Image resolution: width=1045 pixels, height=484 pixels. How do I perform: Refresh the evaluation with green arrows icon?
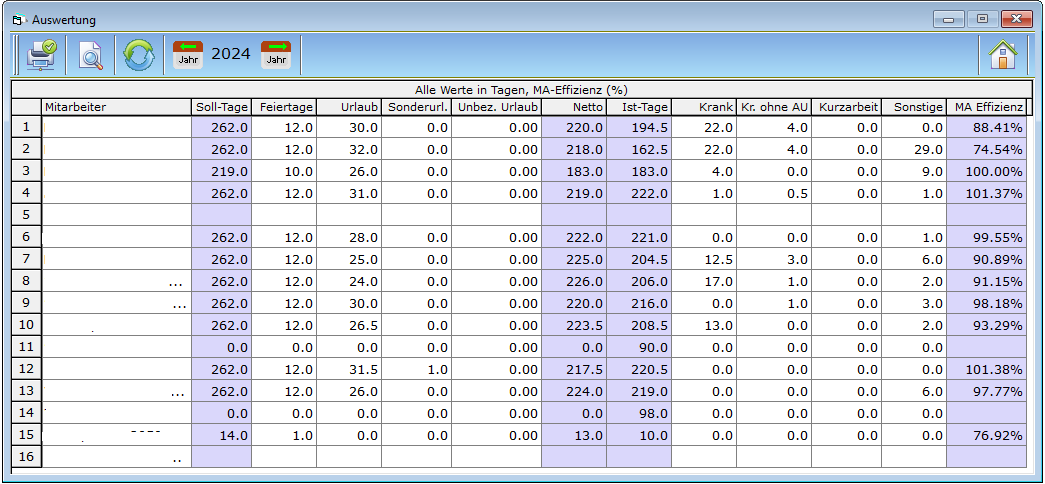pyautogui.click(x=139, y=55)
